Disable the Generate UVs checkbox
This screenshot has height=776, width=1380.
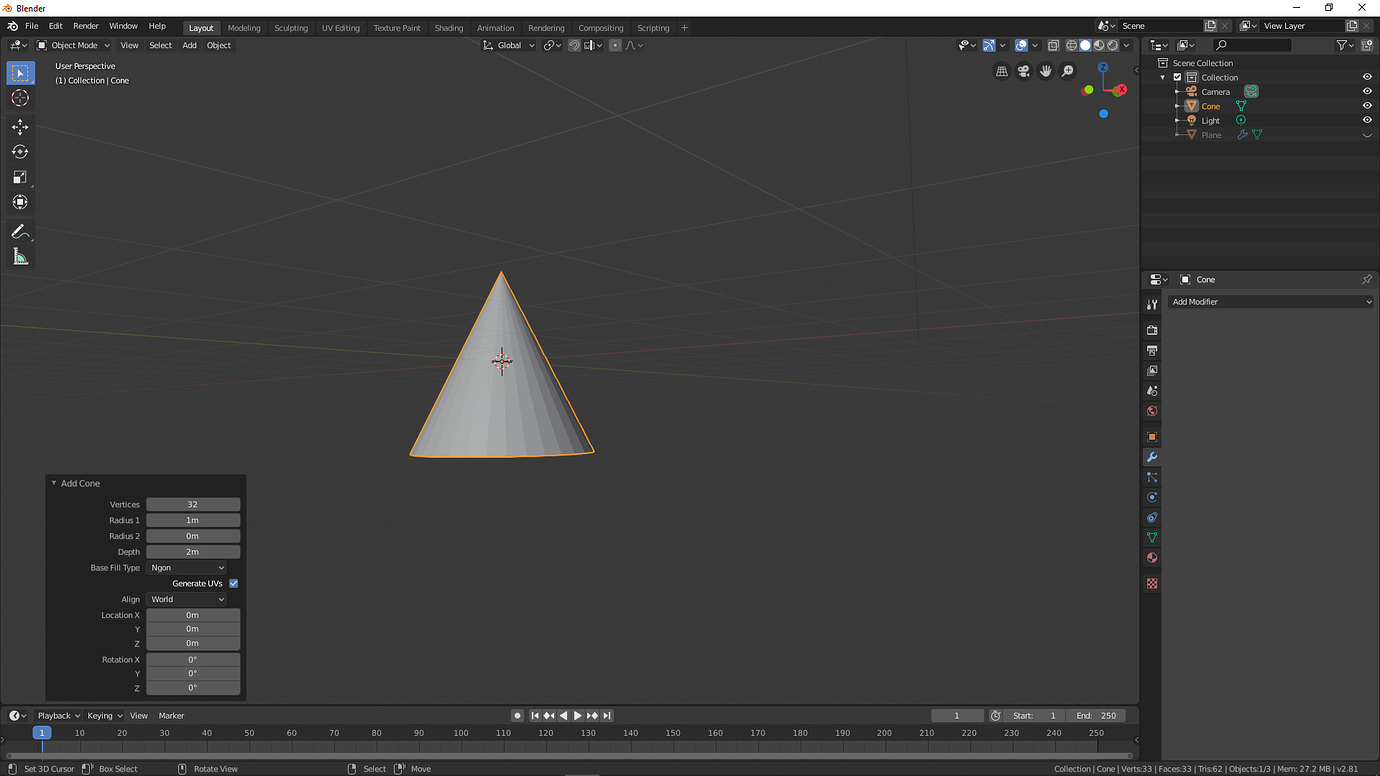[233, 583]
